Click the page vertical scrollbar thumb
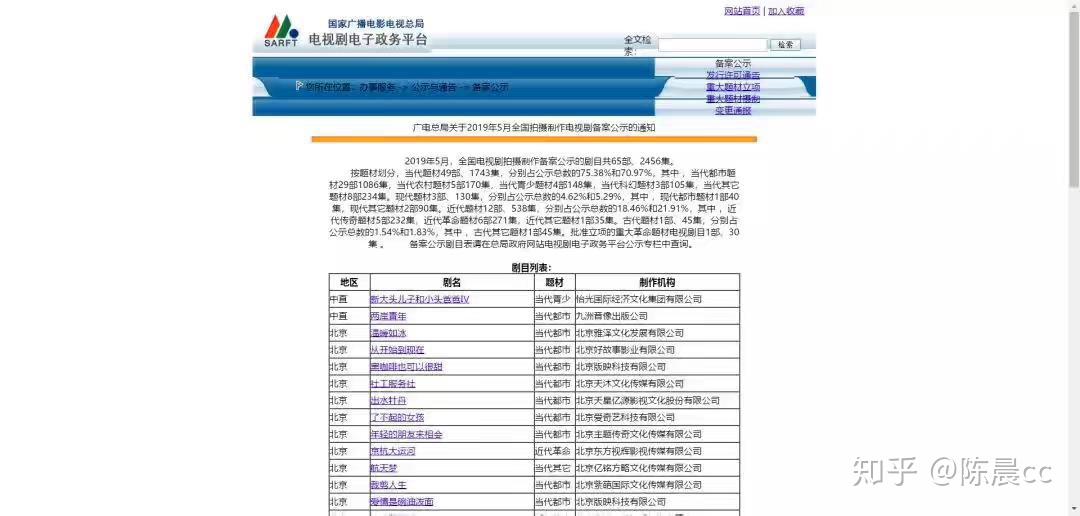This screenshot has height=516, width=1080. coord(1074,98)
